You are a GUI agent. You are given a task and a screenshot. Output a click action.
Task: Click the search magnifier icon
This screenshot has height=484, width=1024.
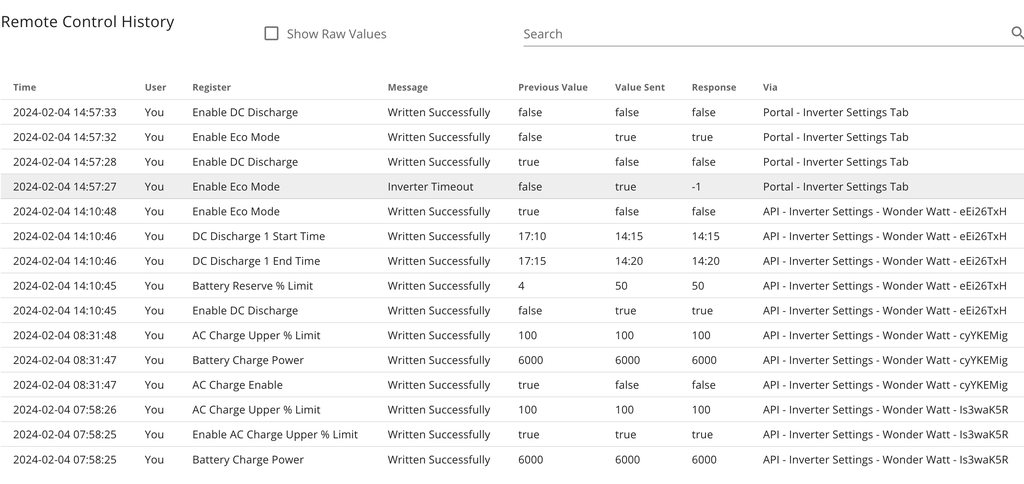click(x=1016, y=33)
